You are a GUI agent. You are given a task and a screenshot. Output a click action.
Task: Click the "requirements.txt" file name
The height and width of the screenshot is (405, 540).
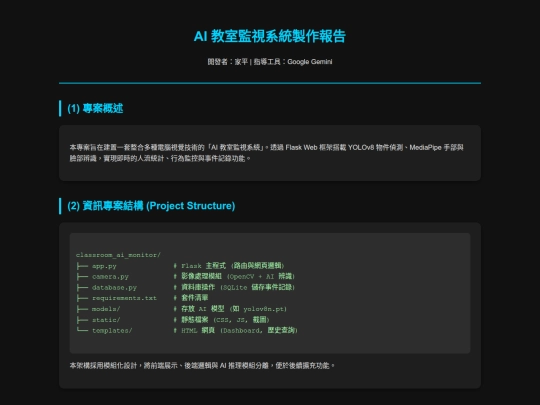pos(124,298)
